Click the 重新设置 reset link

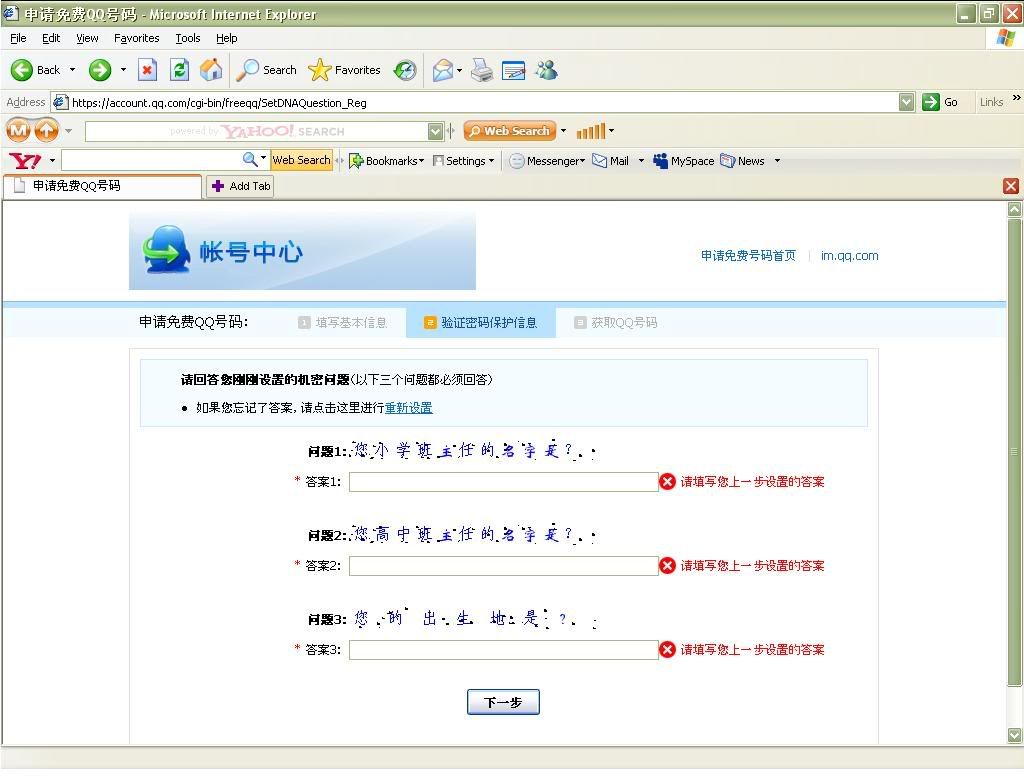click(408, 408)
